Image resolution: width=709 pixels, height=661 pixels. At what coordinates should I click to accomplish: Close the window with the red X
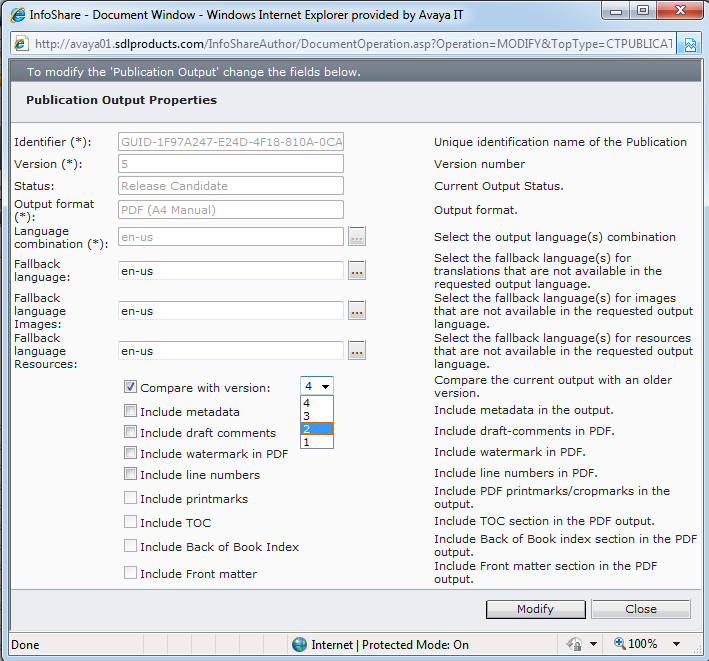coord(680,11)
